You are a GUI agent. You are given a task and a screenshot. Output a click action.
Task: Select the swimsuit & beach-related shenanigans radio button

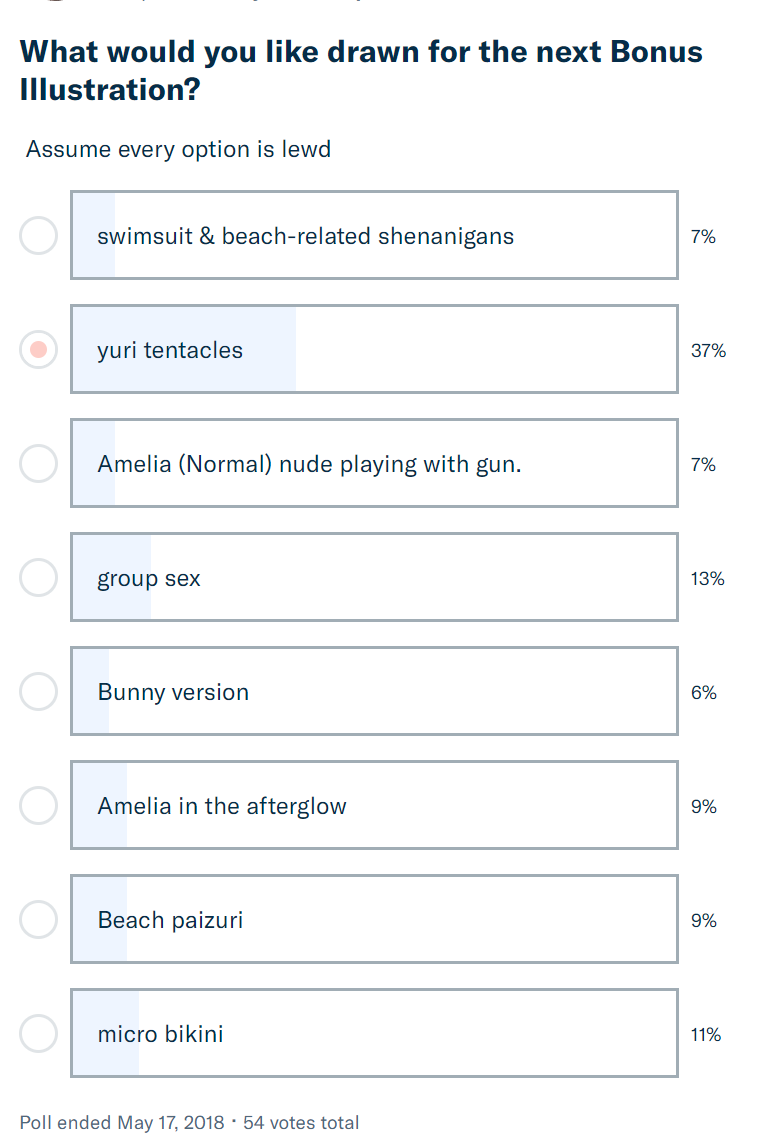[39, 236]
